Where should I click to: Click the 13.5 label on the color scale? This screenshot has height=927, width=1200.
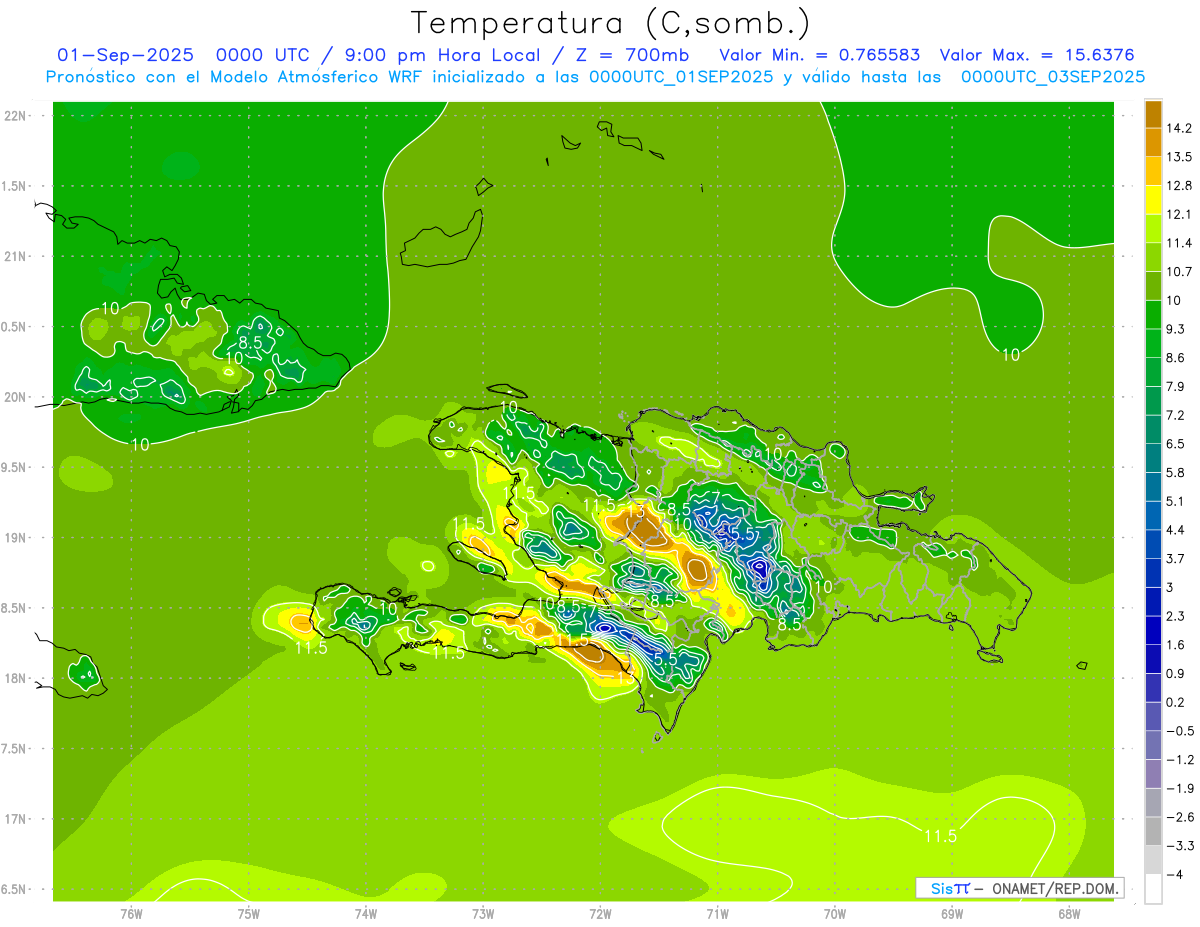[x=1178, y=156]
